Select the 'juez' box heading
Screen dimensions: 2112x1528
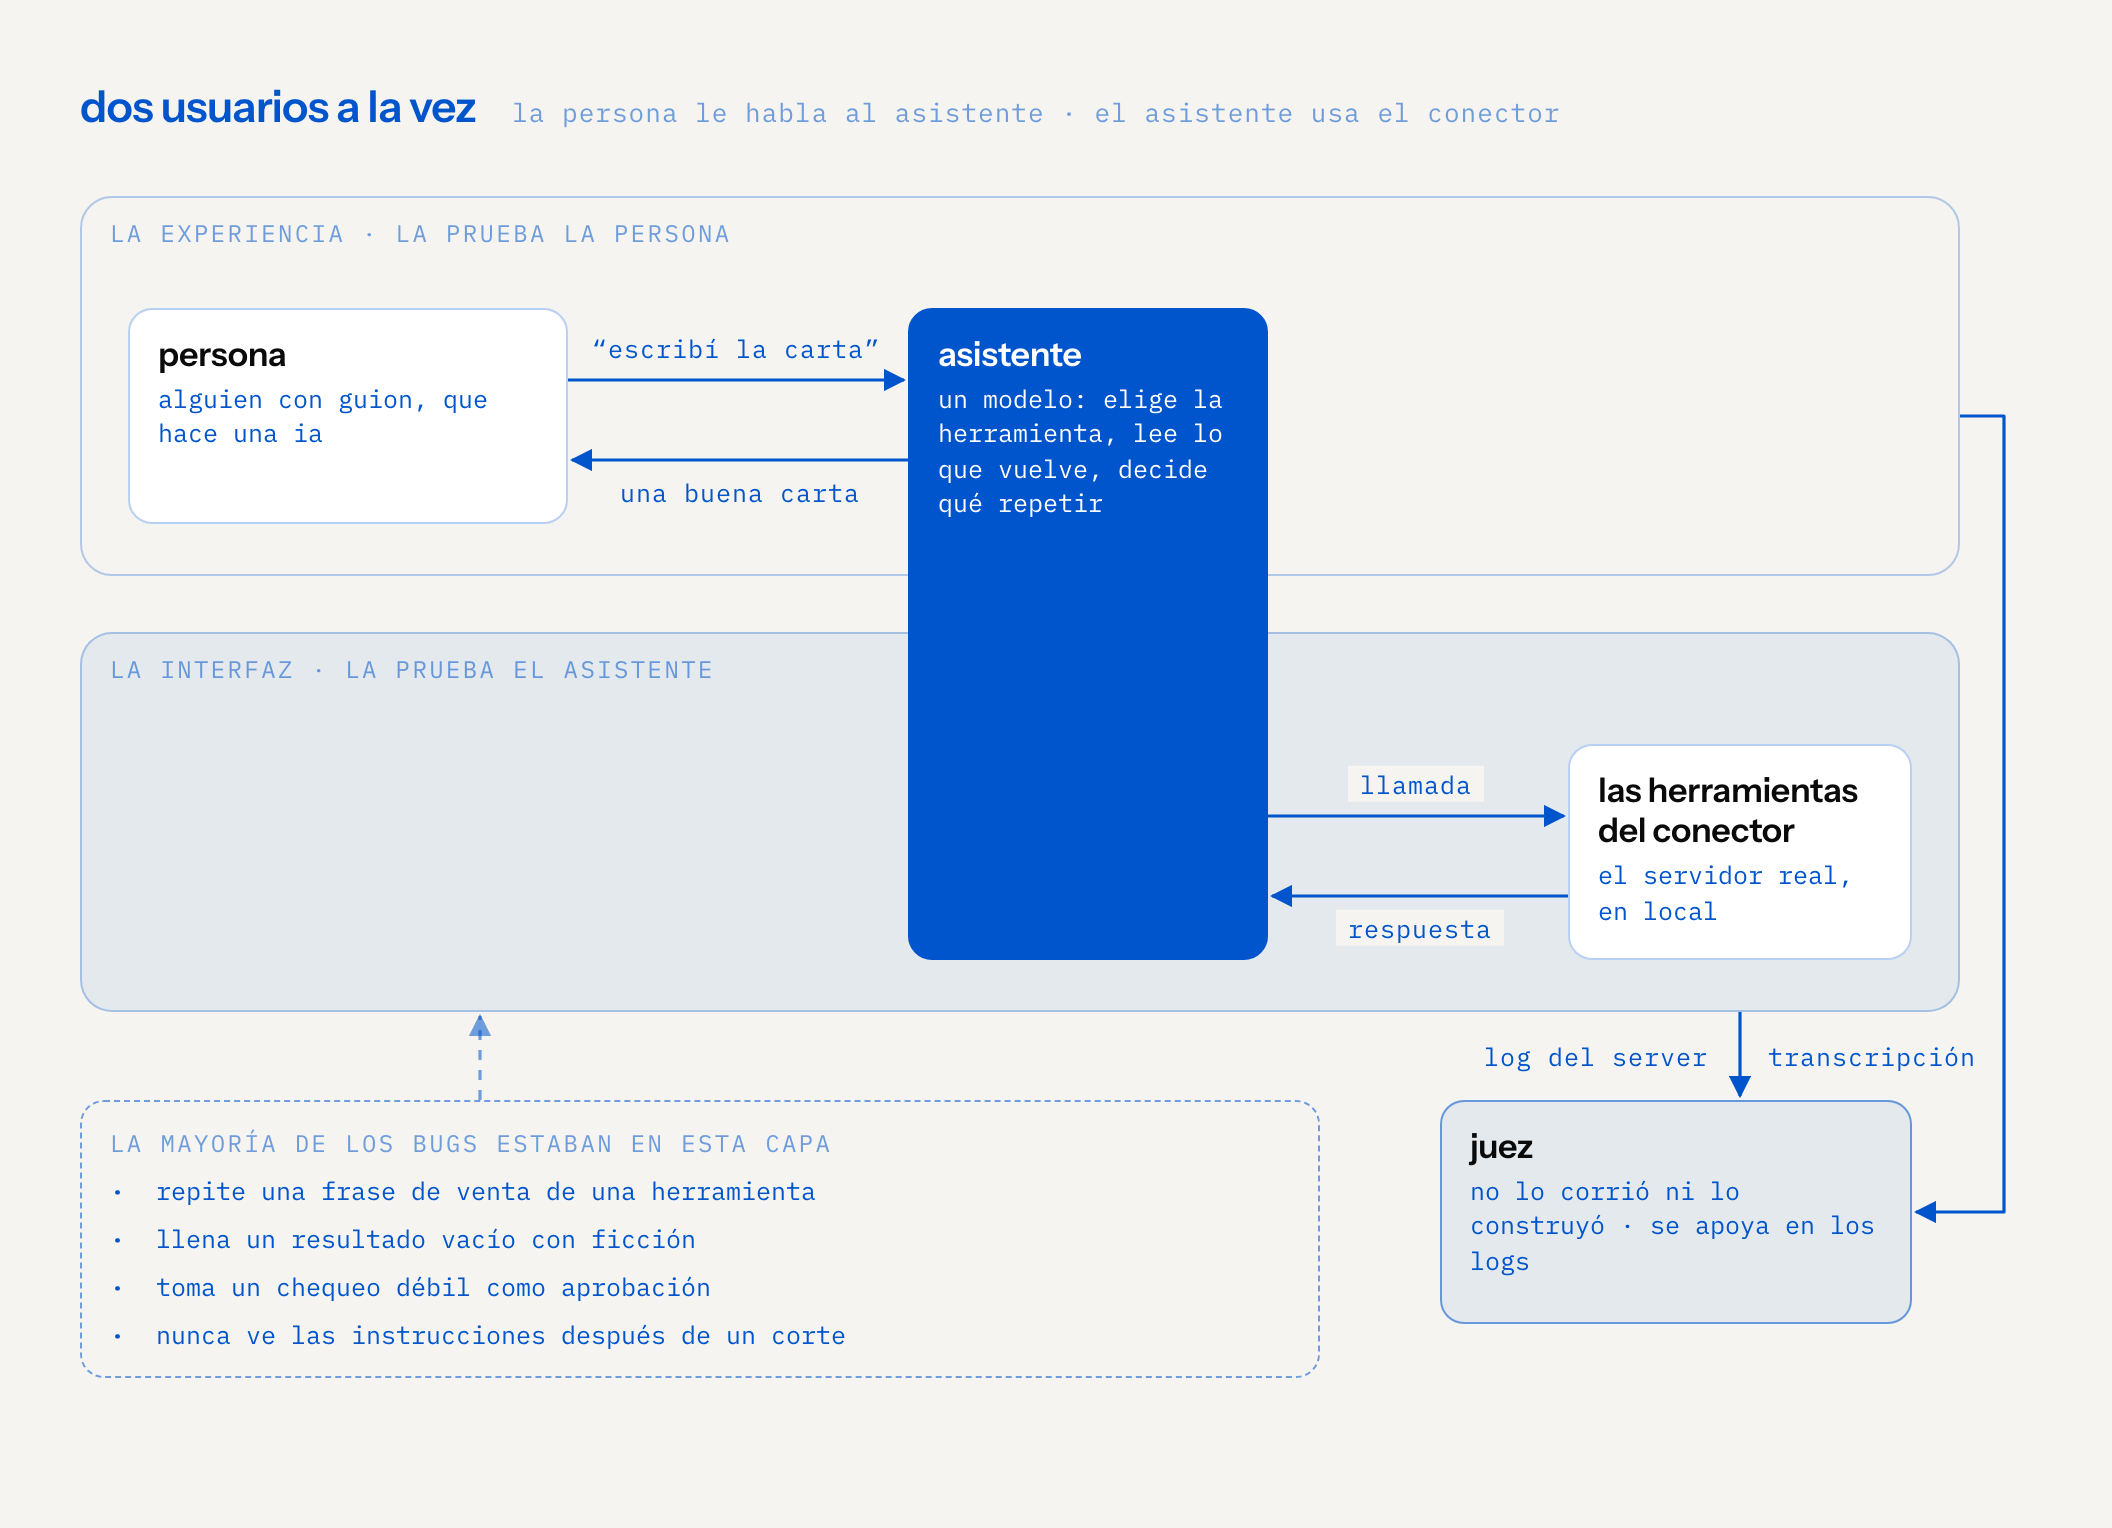point(1501,1147)
